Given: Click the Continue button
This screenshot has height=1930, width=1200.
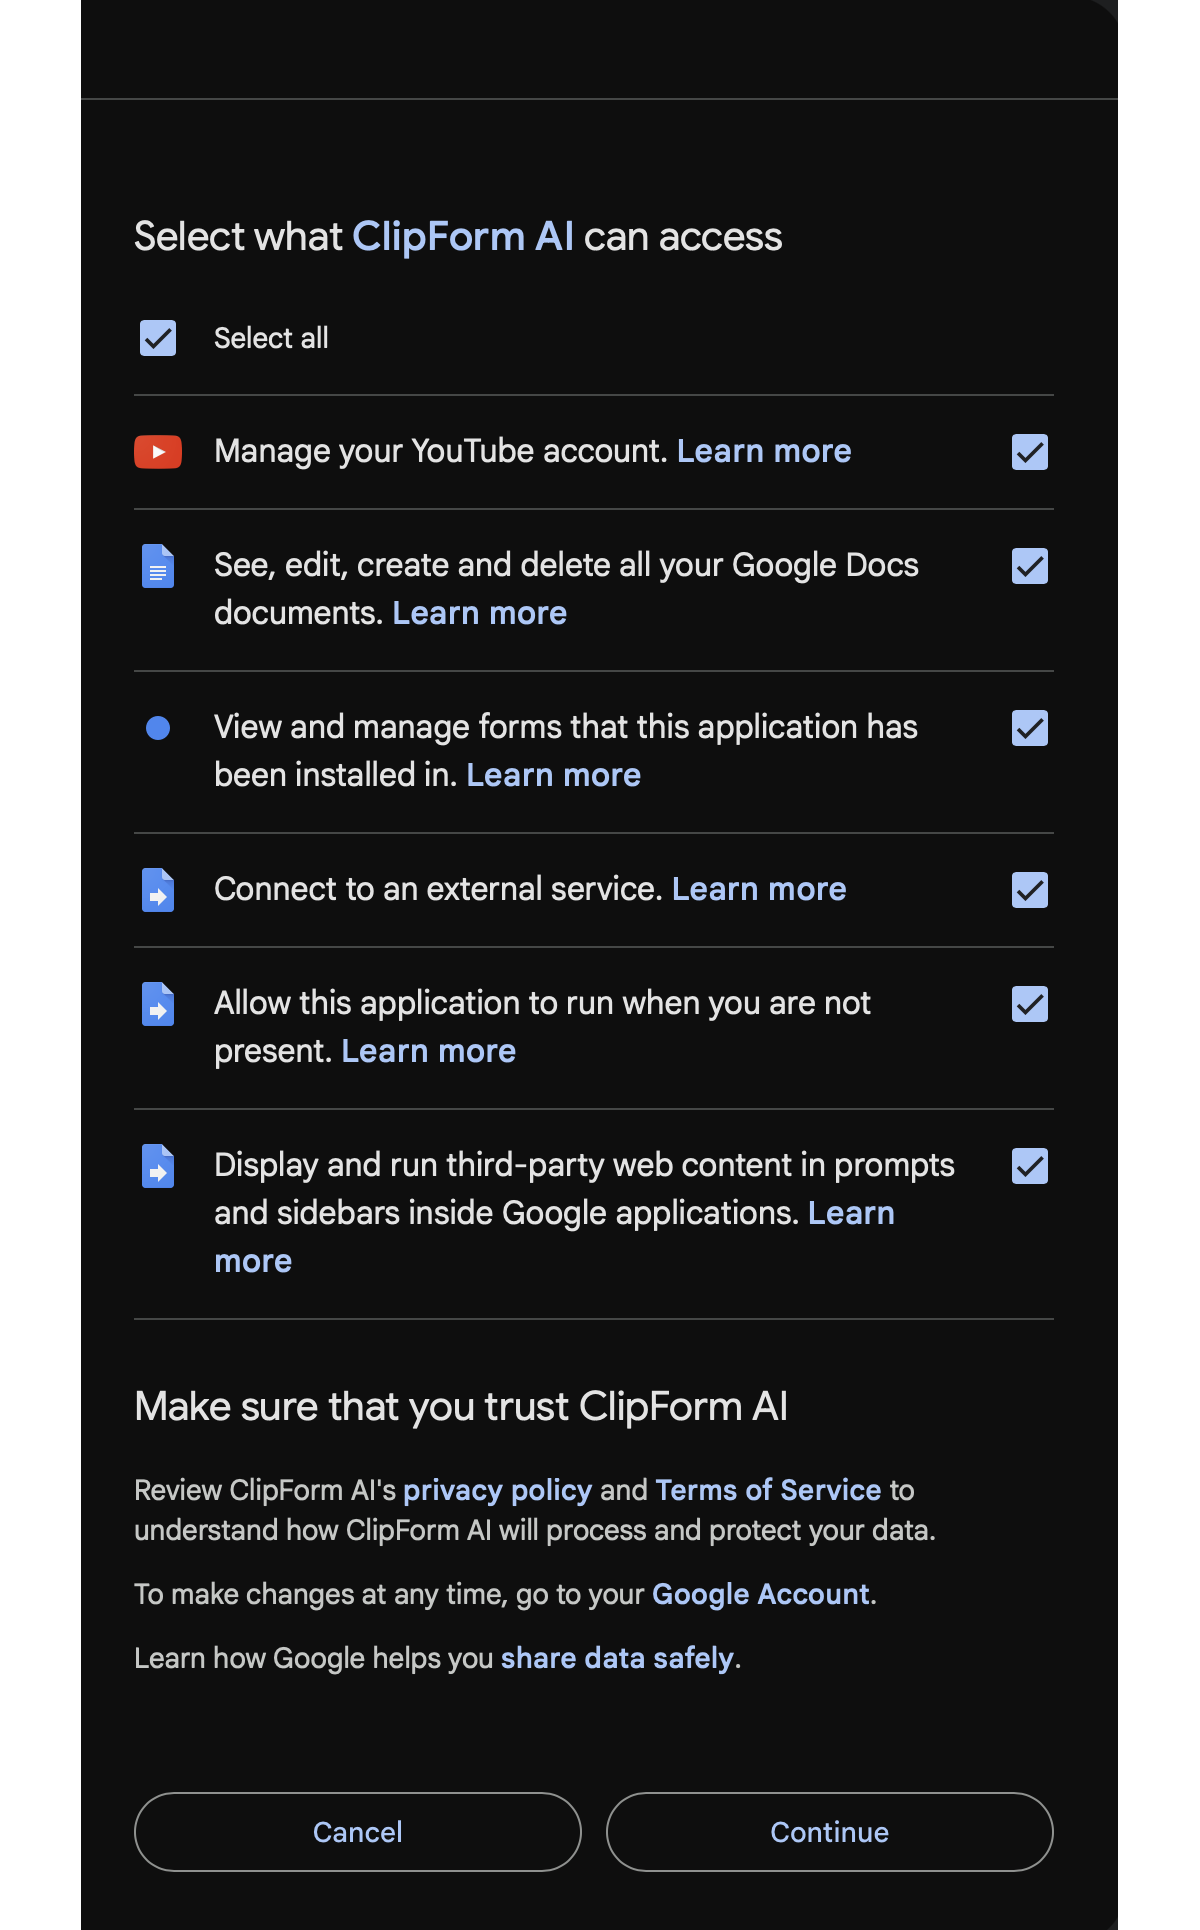Looking at the screenshot, I should coord(830,1832).
